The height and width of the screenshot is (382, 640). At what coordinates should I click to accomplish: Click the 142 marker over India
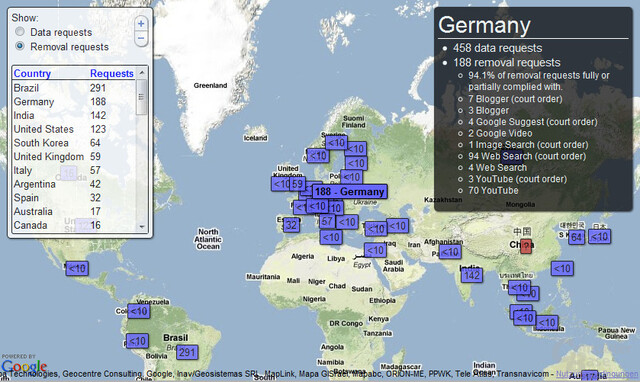coord(472,275)
